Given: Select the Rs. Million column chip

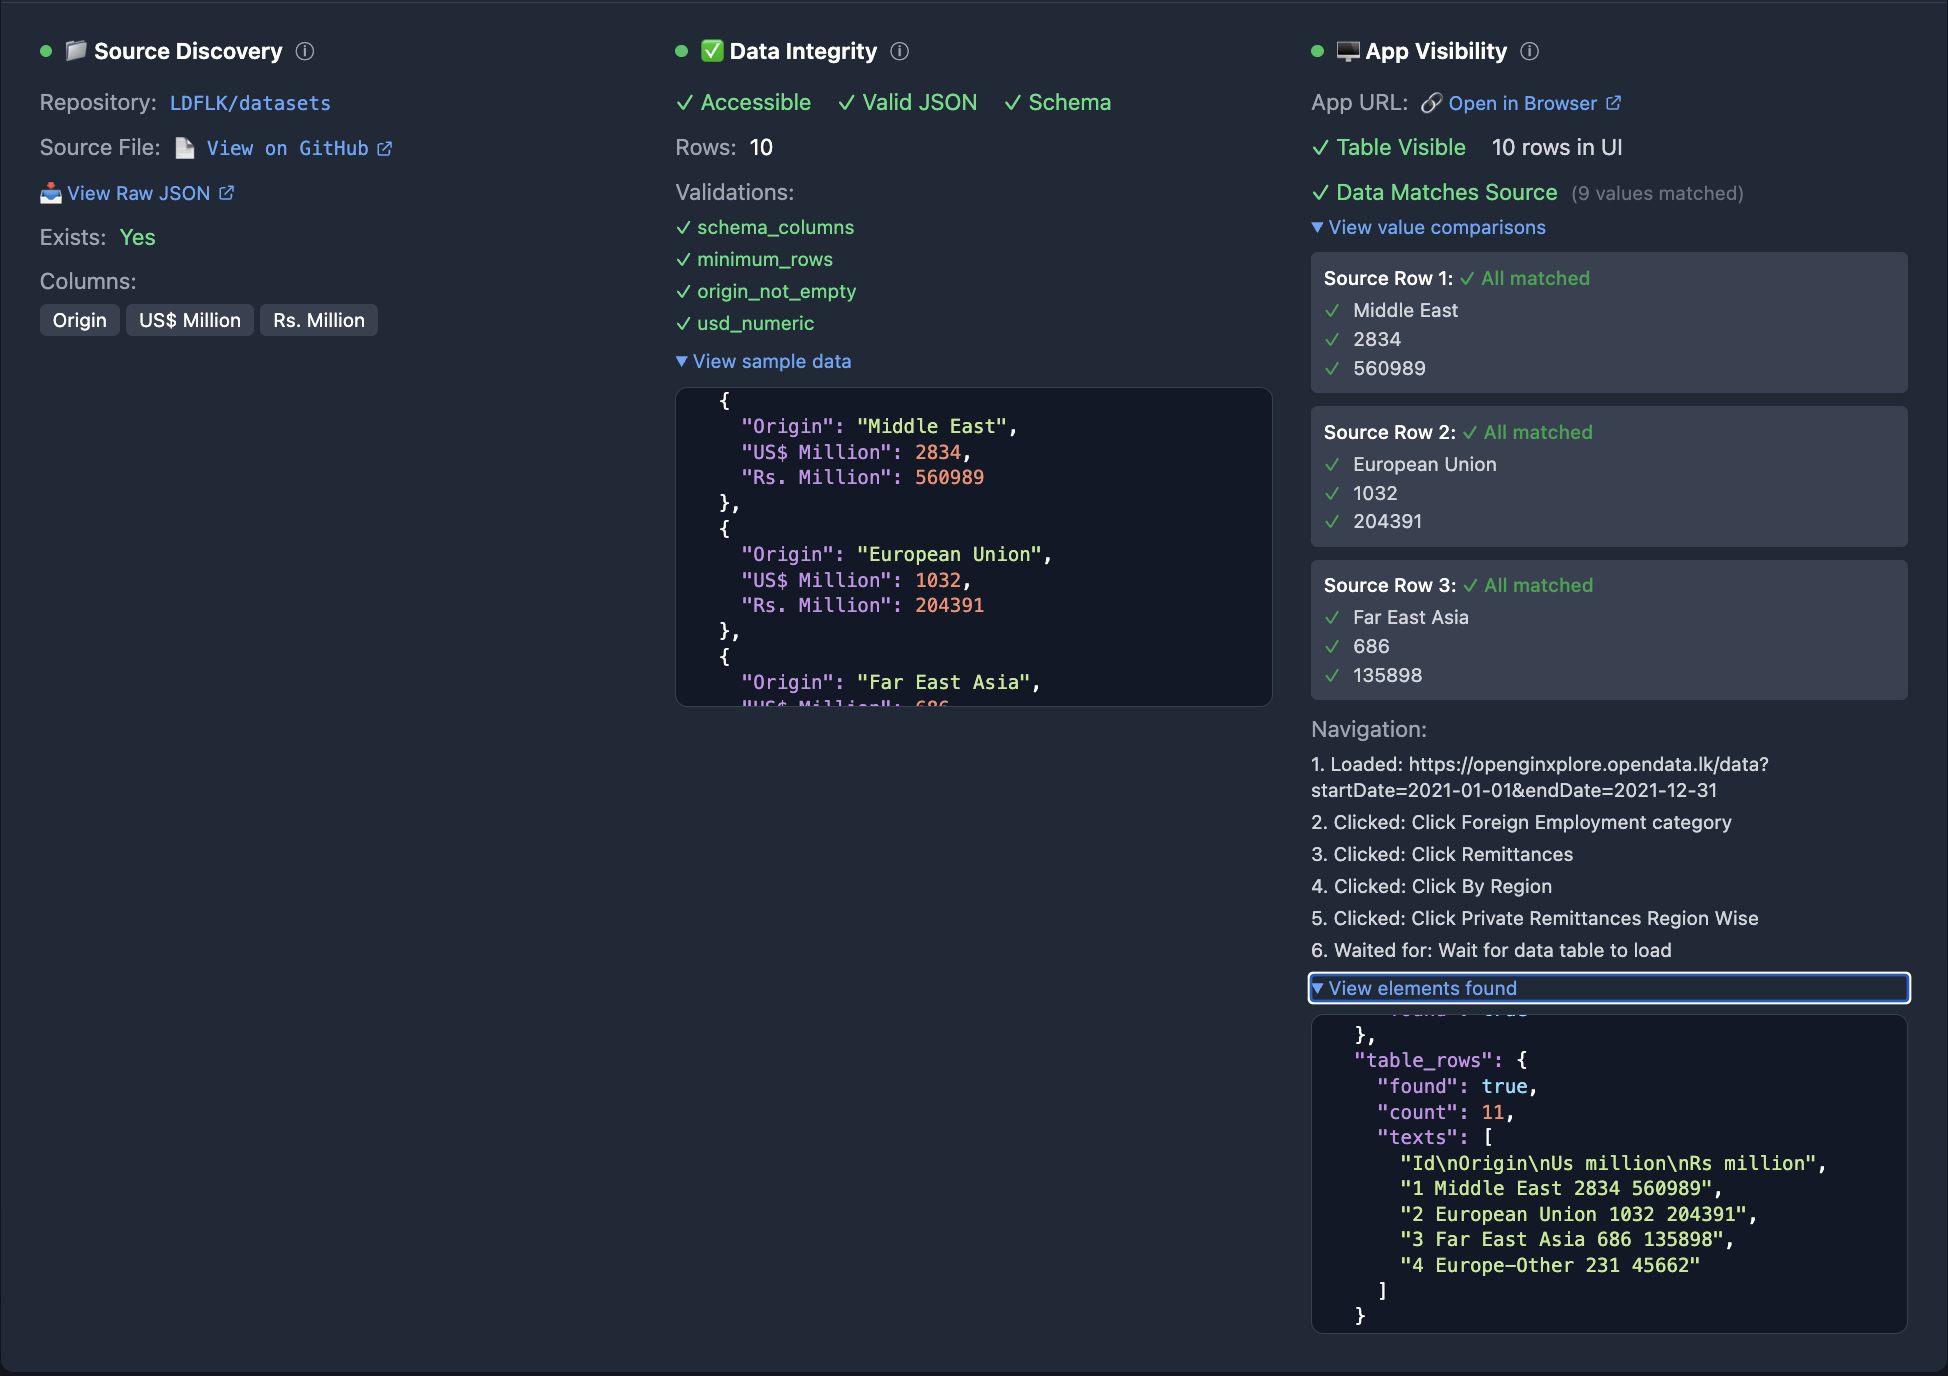Looking at the screenshot, I should pyautogui.click(x=318, y=320).
